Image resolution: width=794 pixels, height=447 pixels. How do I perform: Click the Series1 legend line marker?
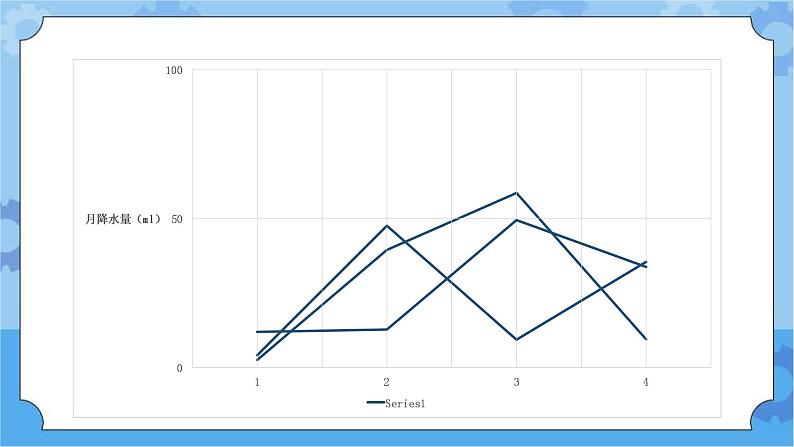tap(375, 403)
